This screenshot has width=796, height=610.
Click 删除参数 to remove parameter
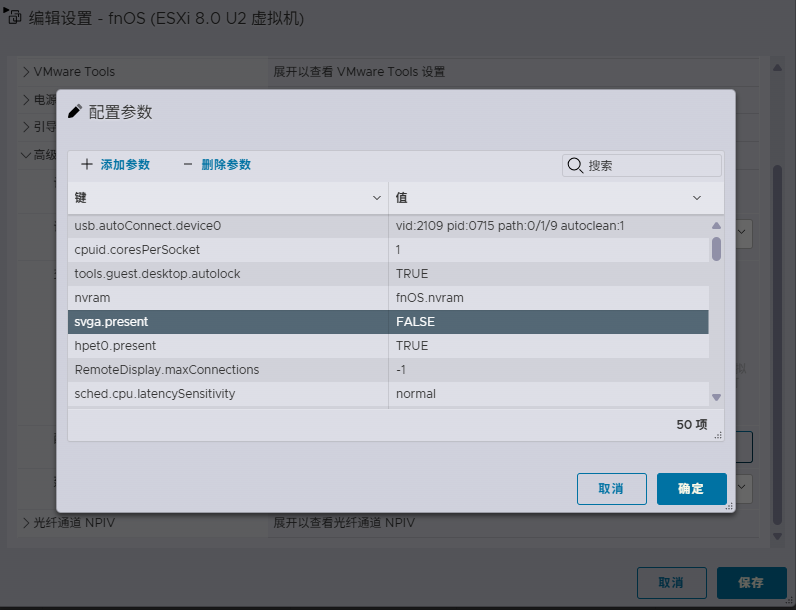coord(226,164)
